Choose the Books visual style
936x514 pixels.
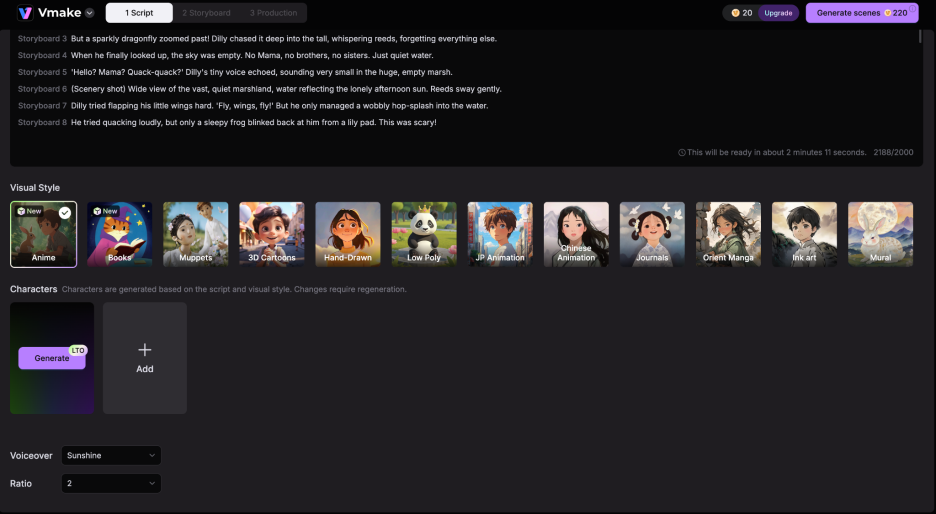click(119, 234)
